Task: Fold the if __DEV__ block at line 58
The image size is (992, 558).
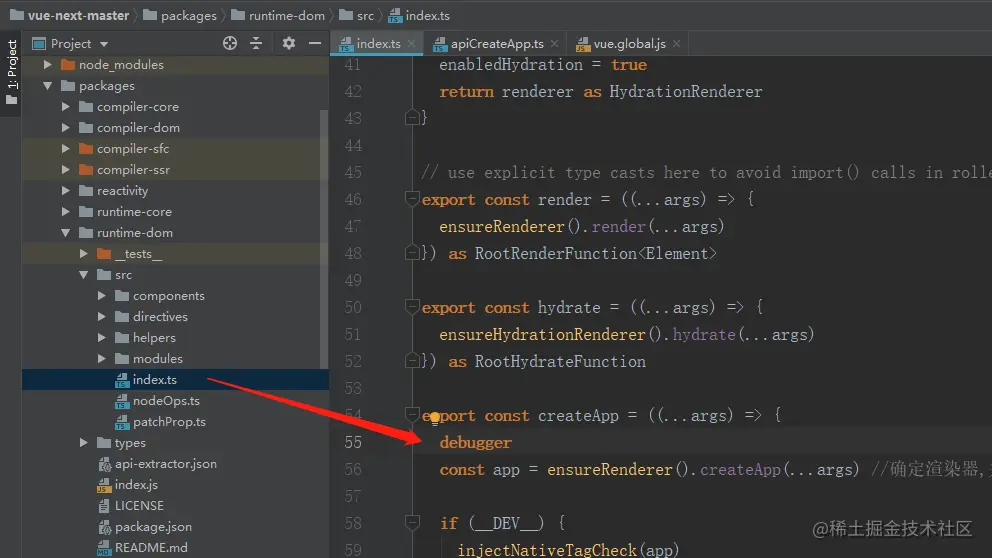Action: point(412,523)
